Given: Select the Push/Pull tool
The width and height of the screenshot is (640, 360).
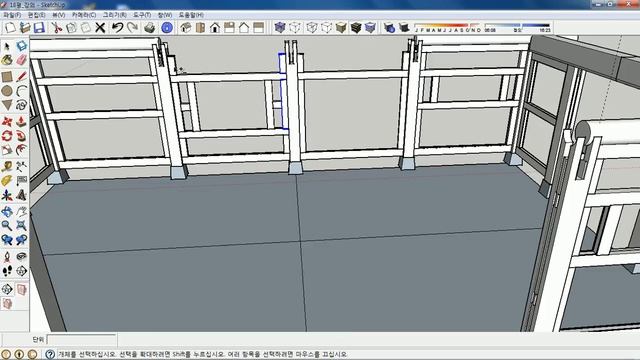Looking at the screenshot, I should [x=22, y=121].
